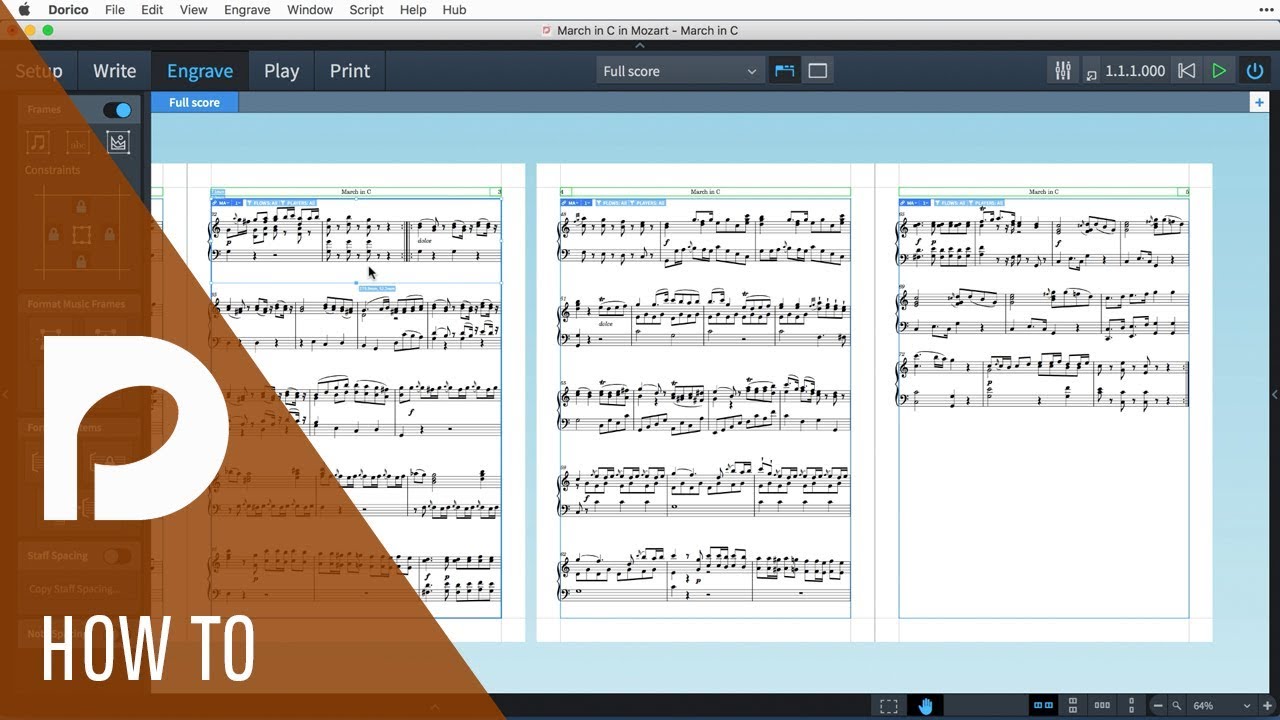This screenshot has width=1280, height=720.
Task: Toggle the Frames switch off
Action: pyautogui.click(x=117, y=110)
